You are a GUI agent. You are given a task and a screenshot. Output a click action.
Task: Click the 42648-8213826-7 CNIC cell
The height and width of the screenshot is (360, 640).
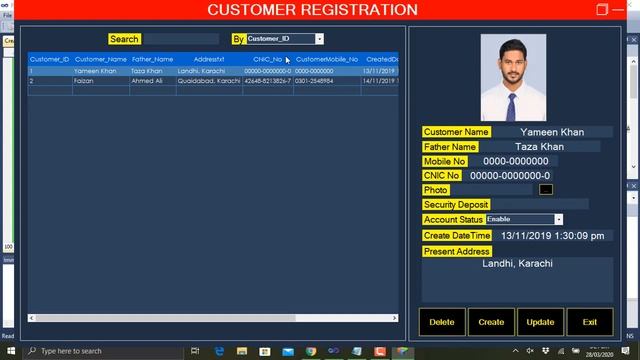tap(267, 81)
